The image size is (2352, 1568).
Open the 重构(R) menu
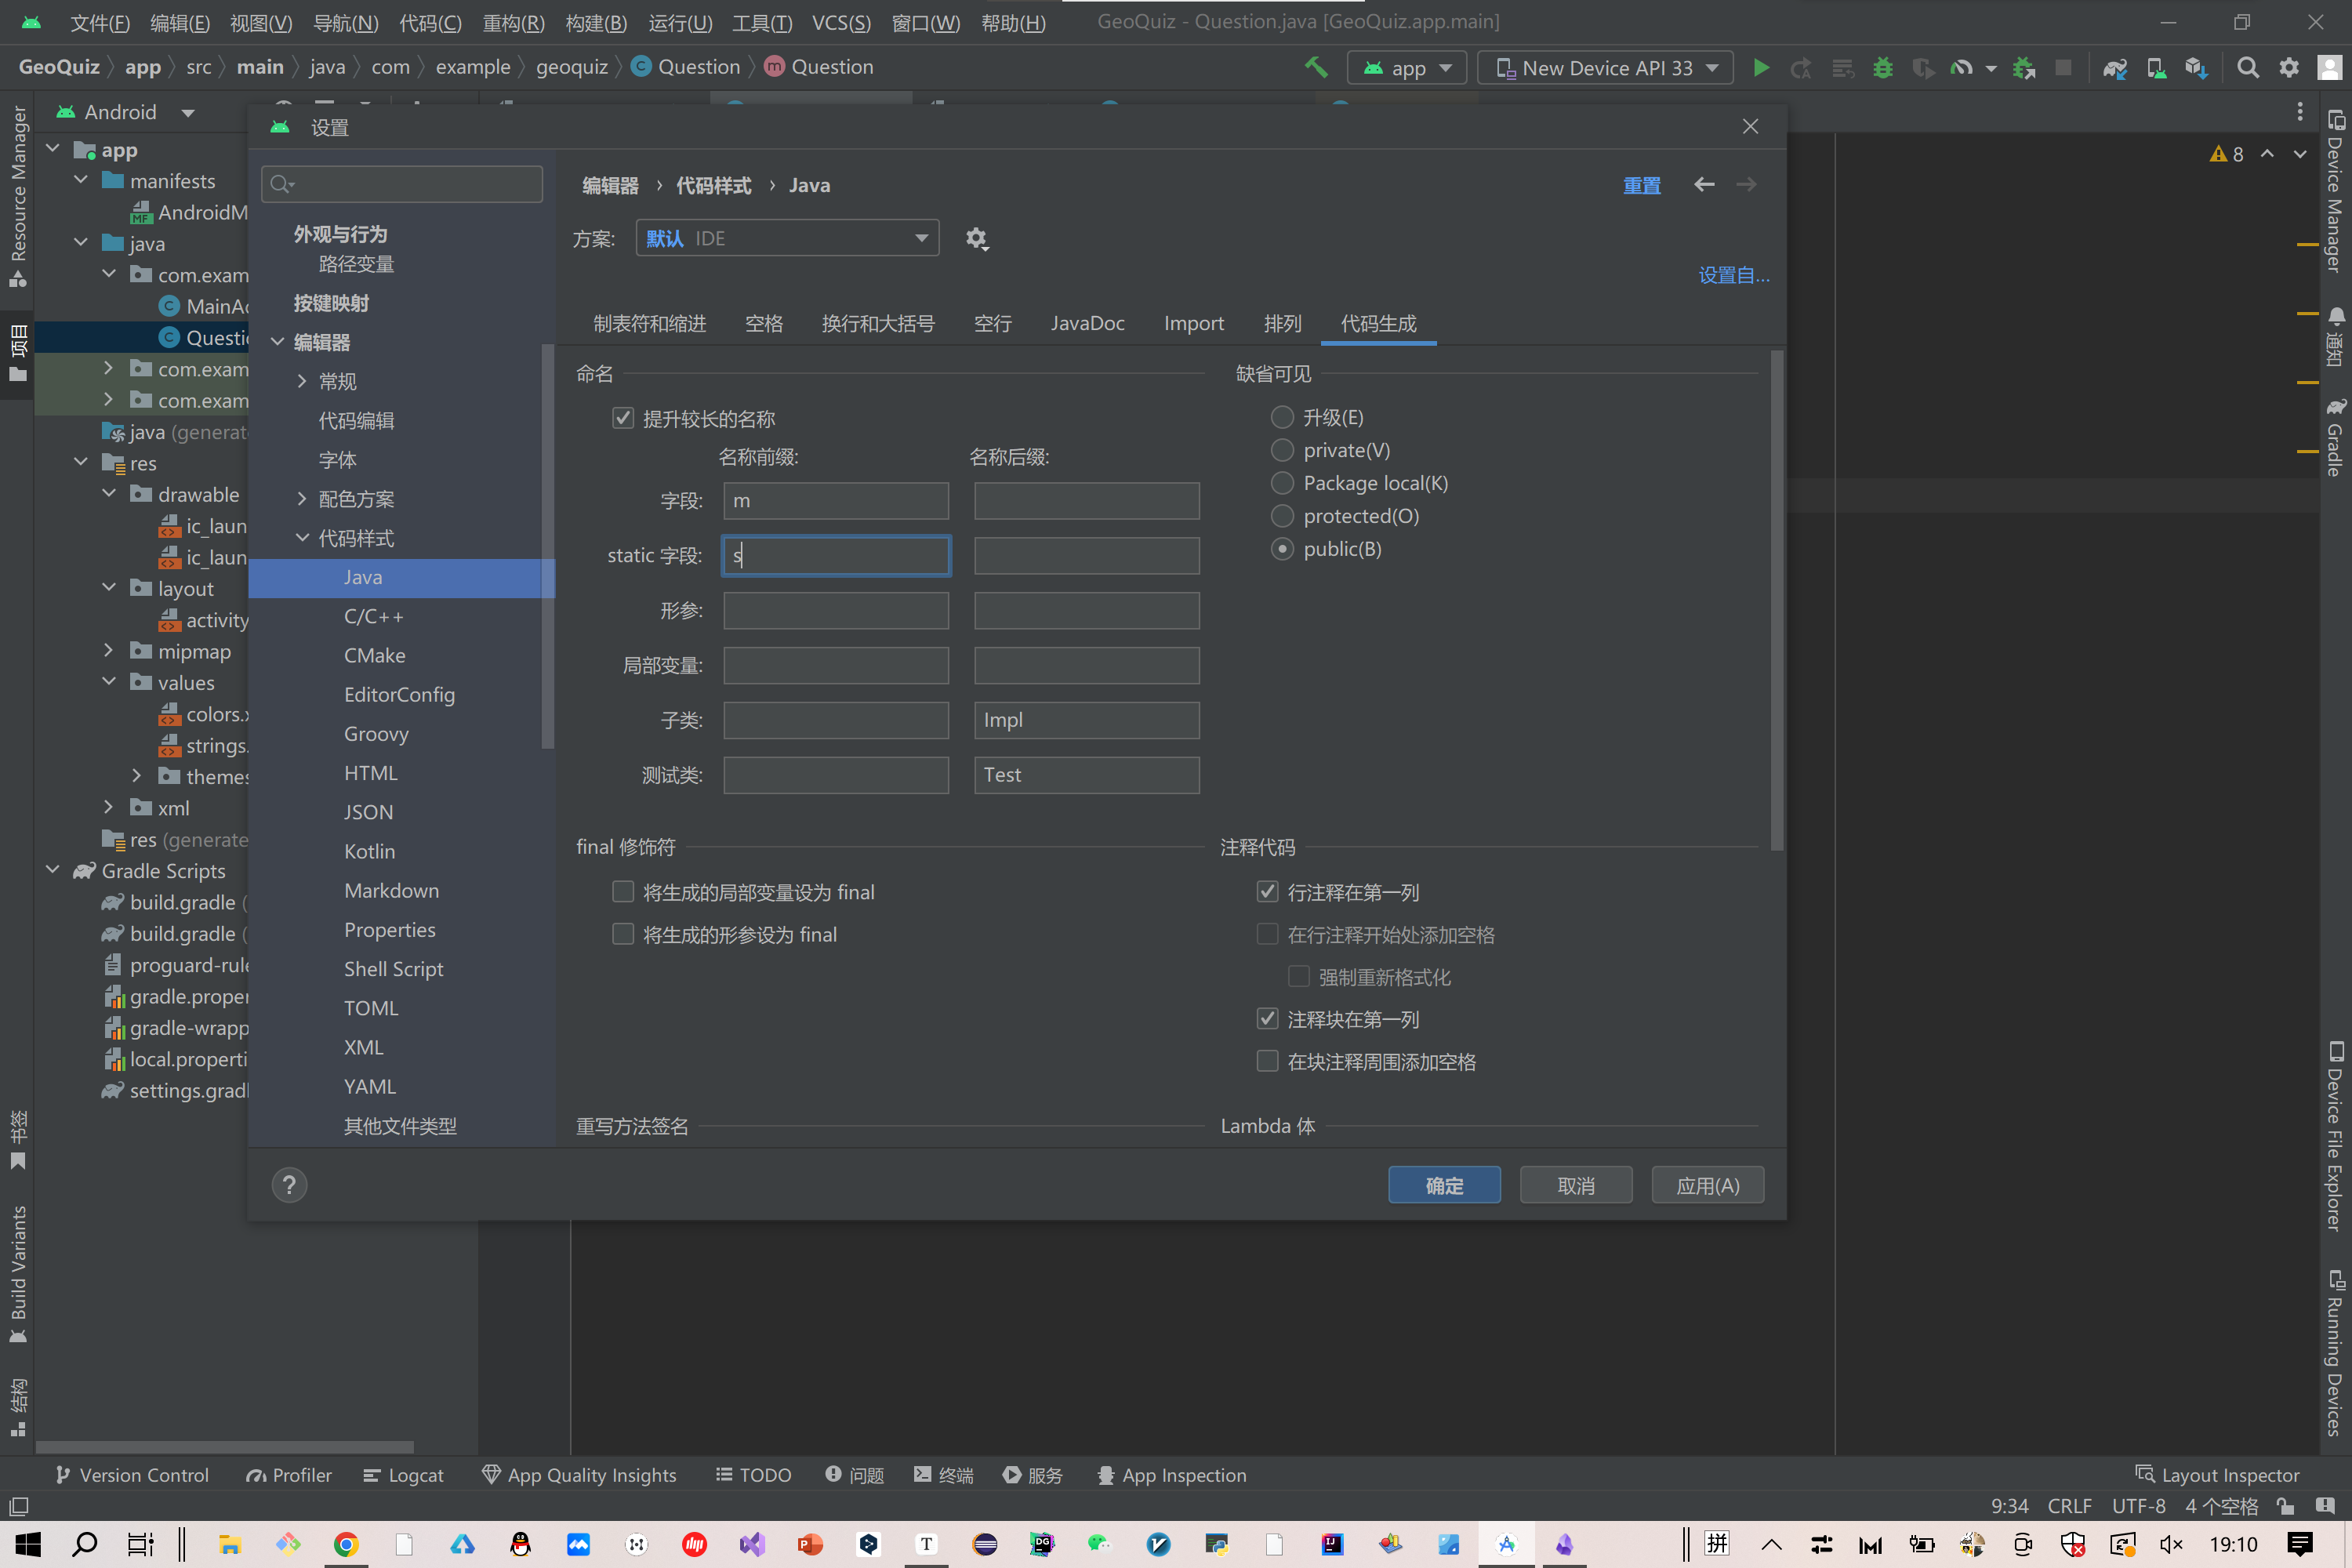coord(513,22)
